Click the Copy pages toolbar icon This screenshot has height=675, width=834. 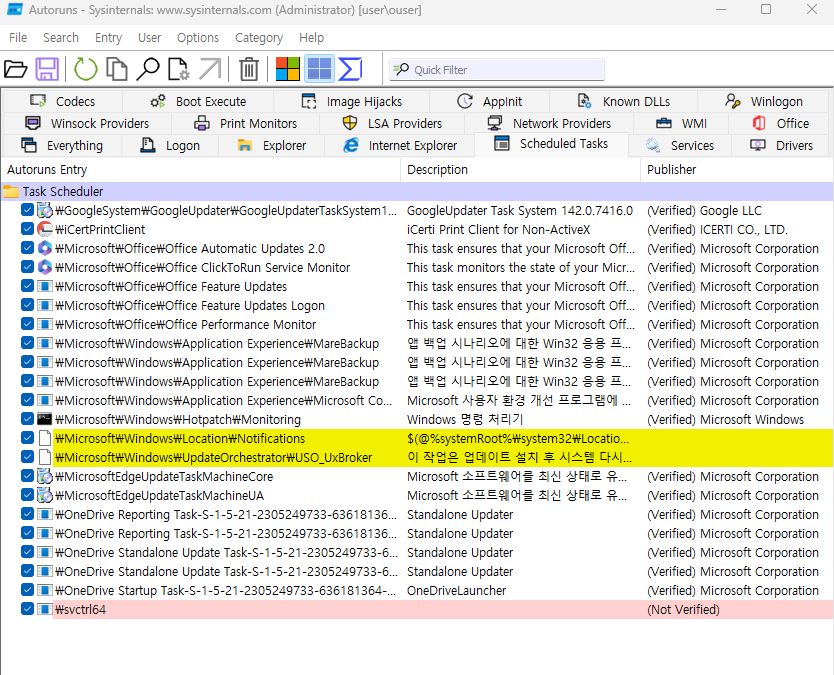coord(116,69)
